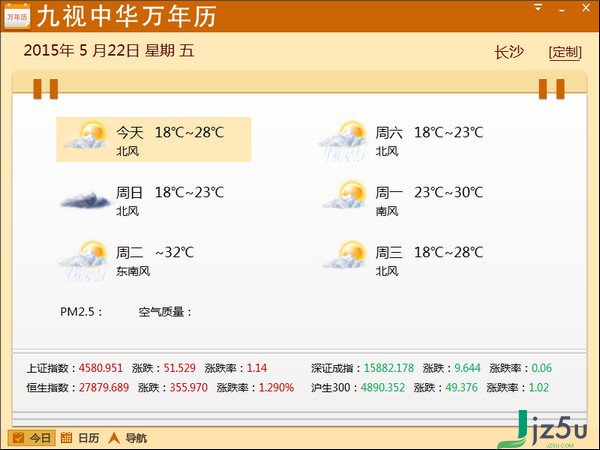
Task: Click the 导航 arrow icon
Action: 114,438
